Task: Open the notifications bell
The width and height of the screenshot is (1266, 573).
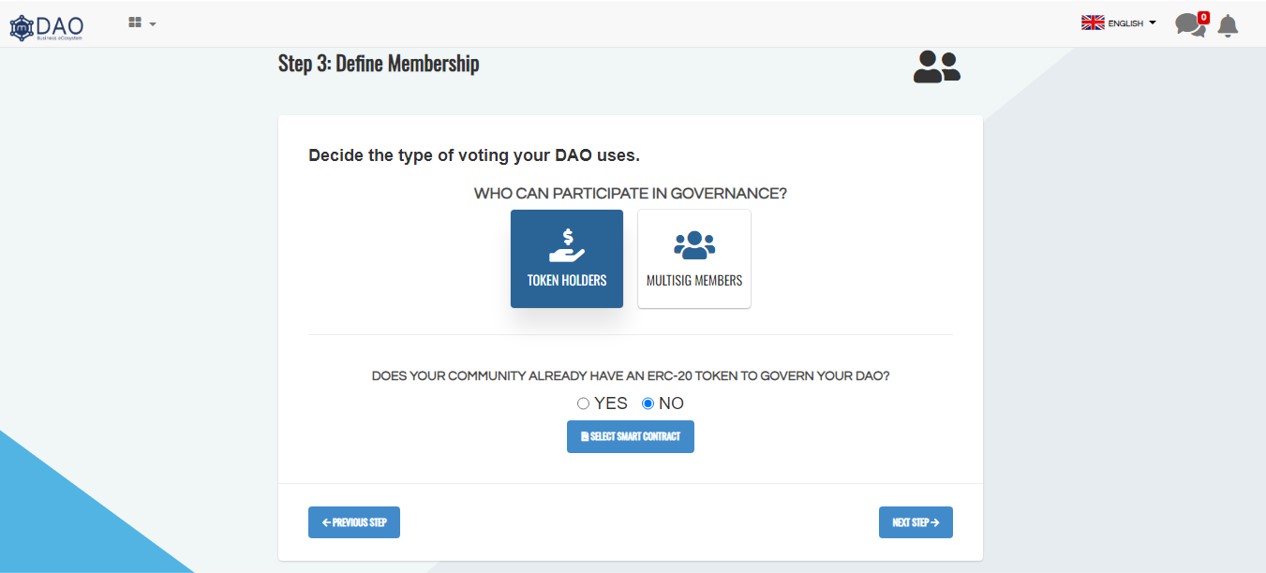Action: coord(1228,26)
